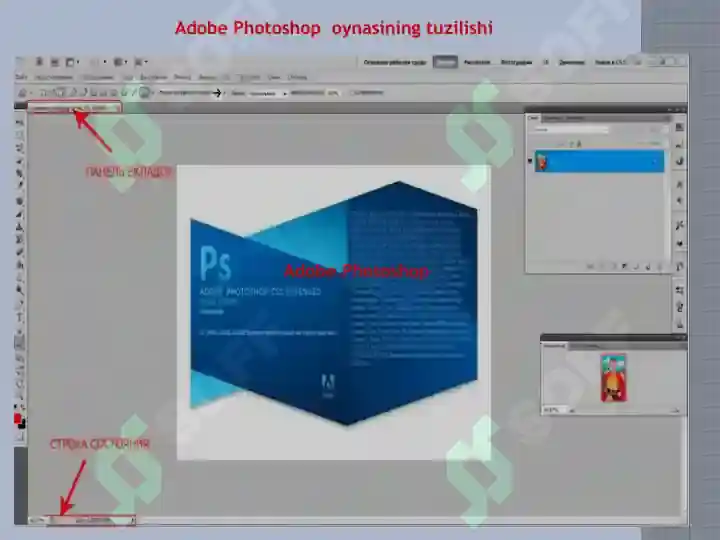The image size is (720, 540).
Task: Open the Screen Mode dropdown
Action: [141, 62]
